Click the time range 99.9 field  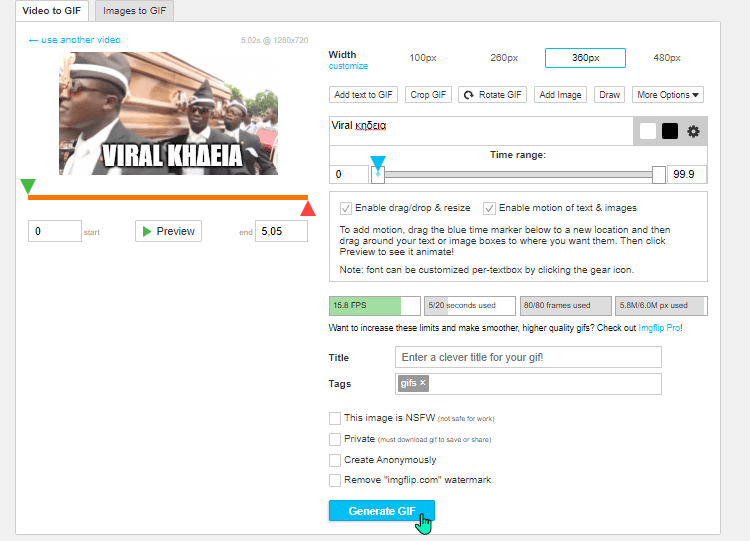pyautogui.click(x=687, y=174)
